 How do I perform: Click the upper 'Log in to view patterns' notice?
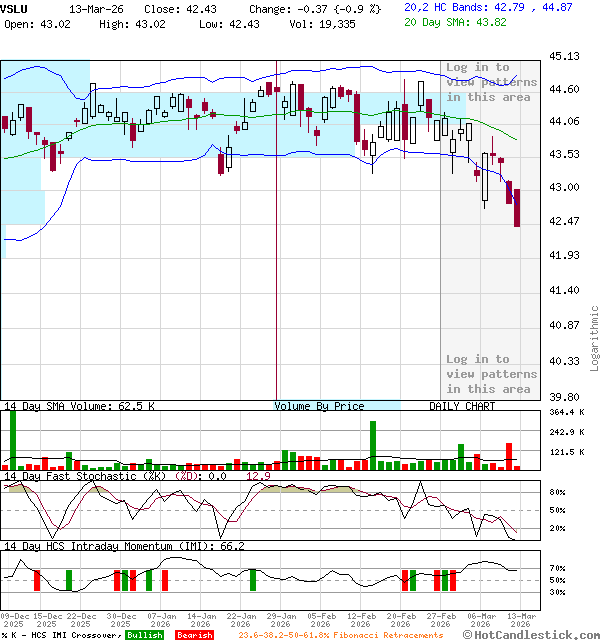pyautogui.click(x=491, y=82)
